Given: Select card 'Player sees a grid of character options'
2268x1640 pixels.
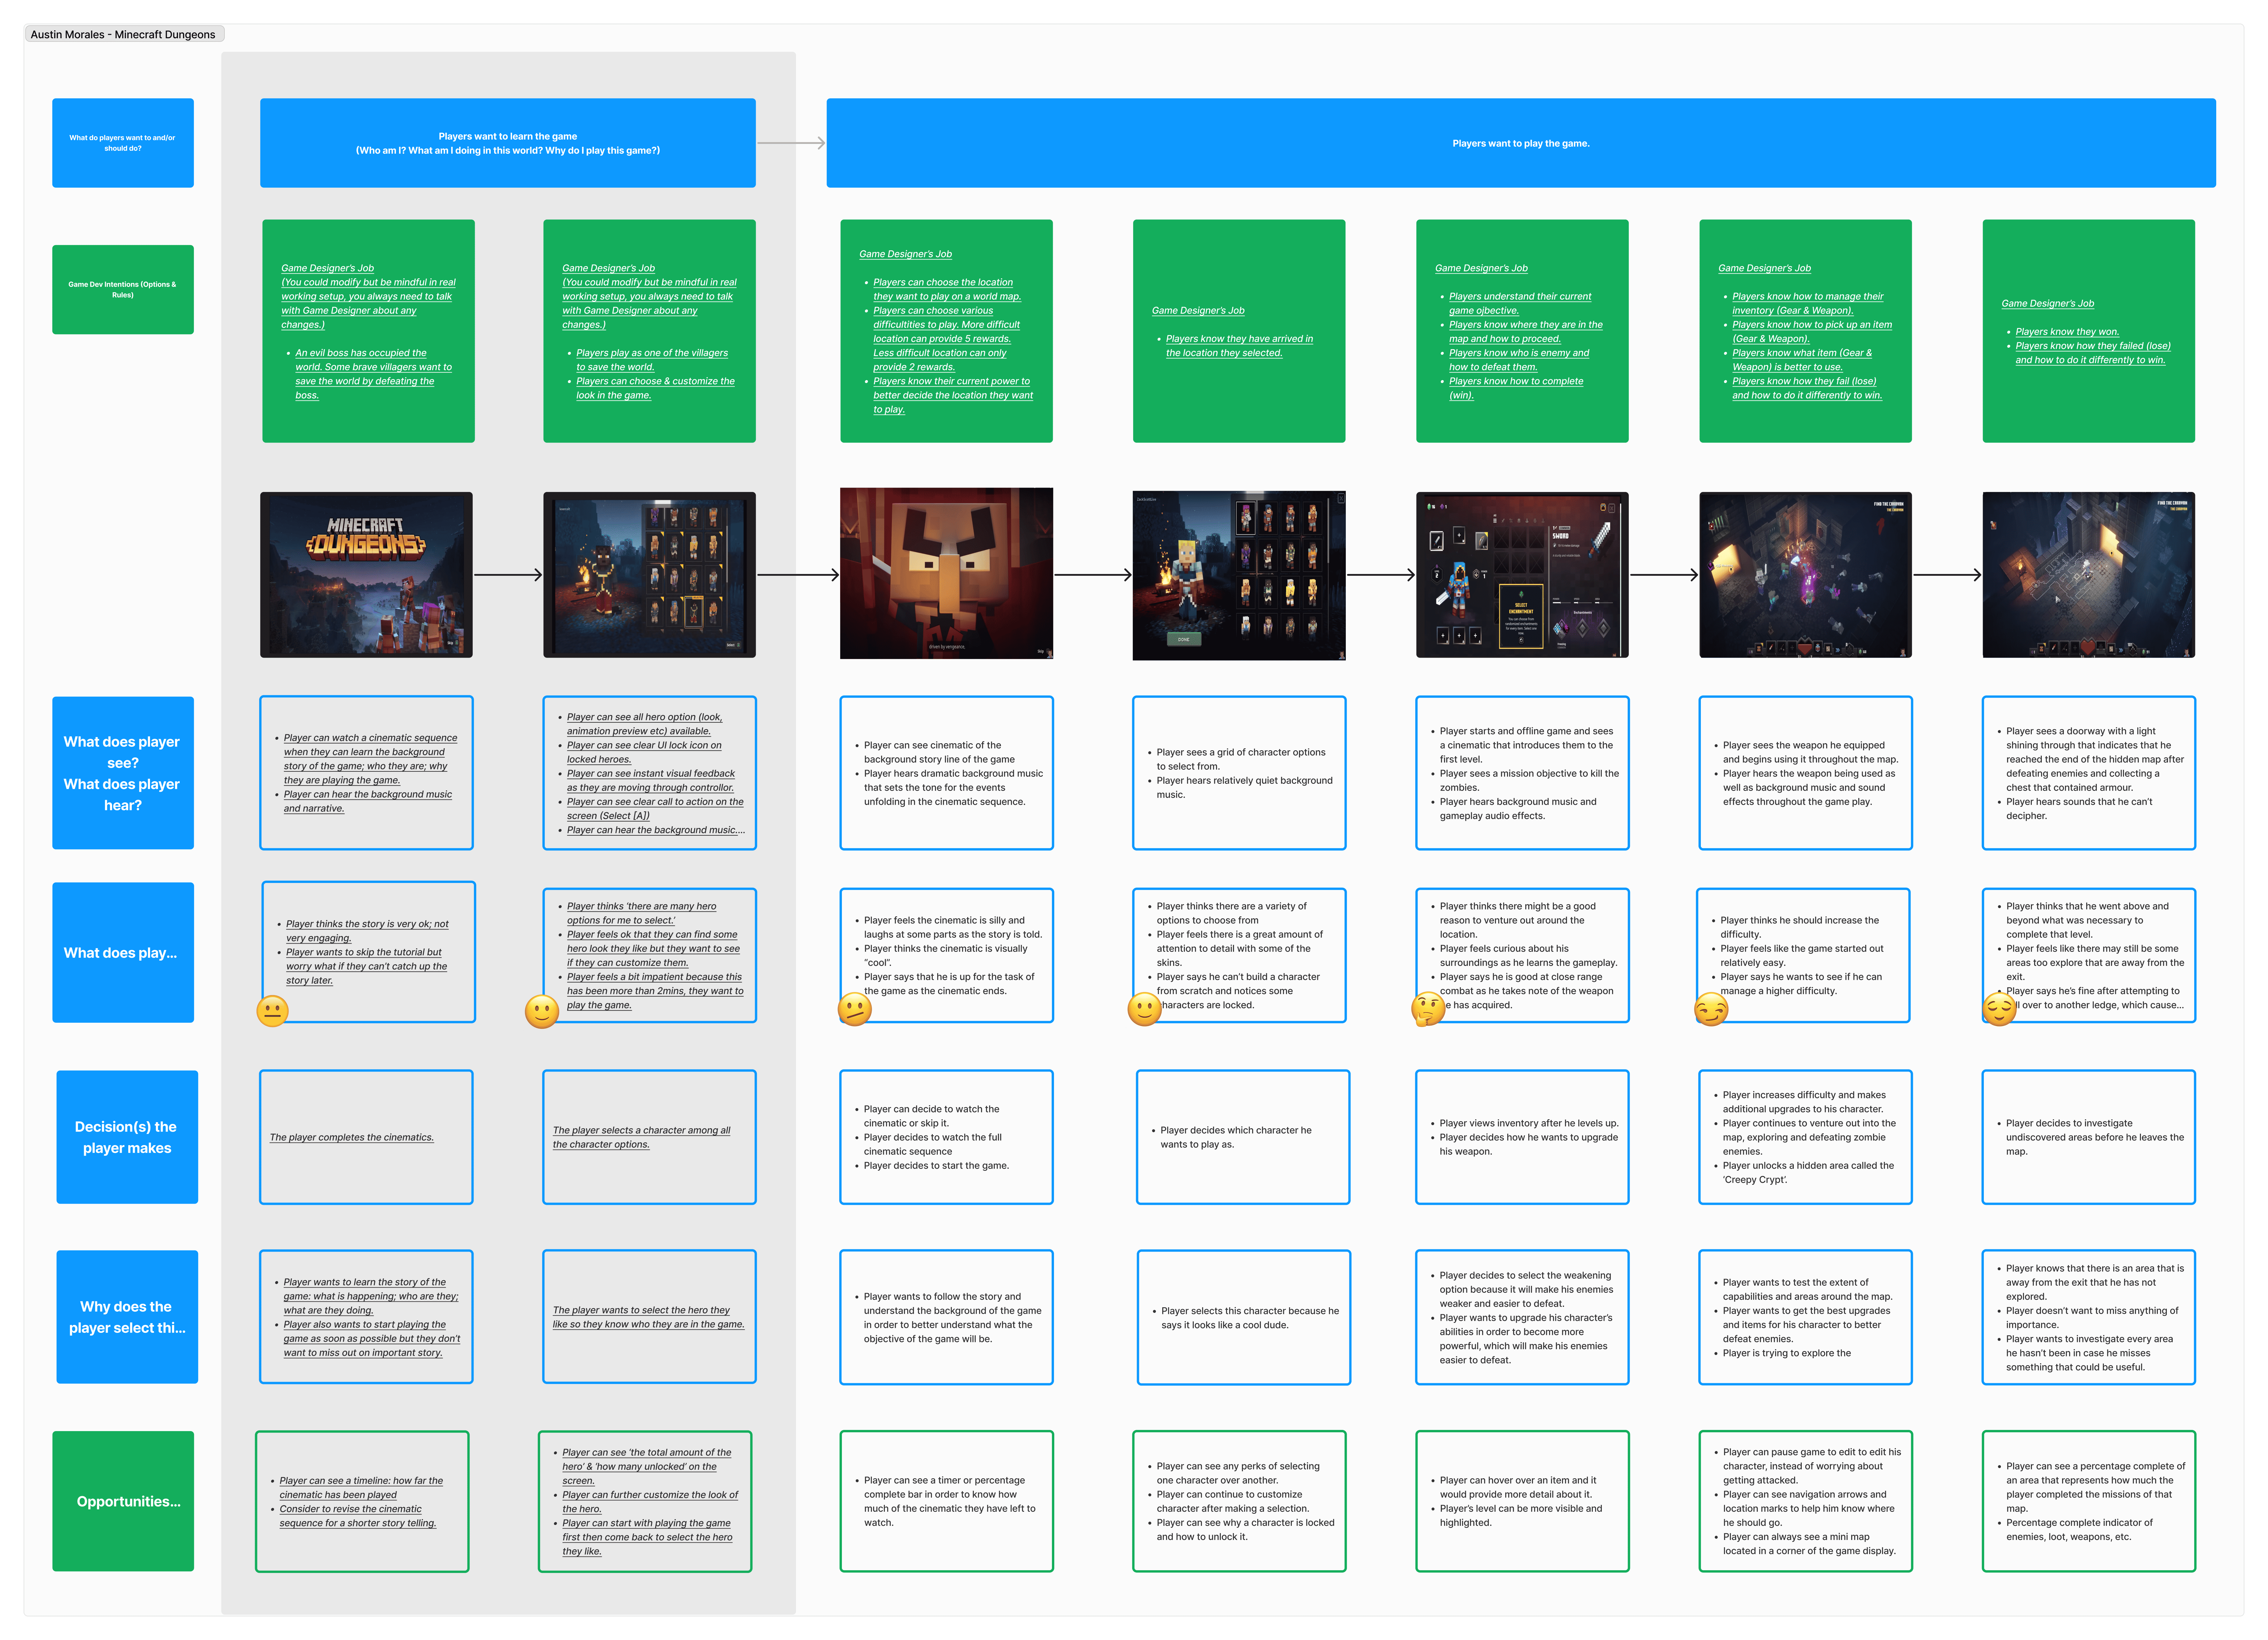Looking at the screenshot, I should coord(1239,773).
